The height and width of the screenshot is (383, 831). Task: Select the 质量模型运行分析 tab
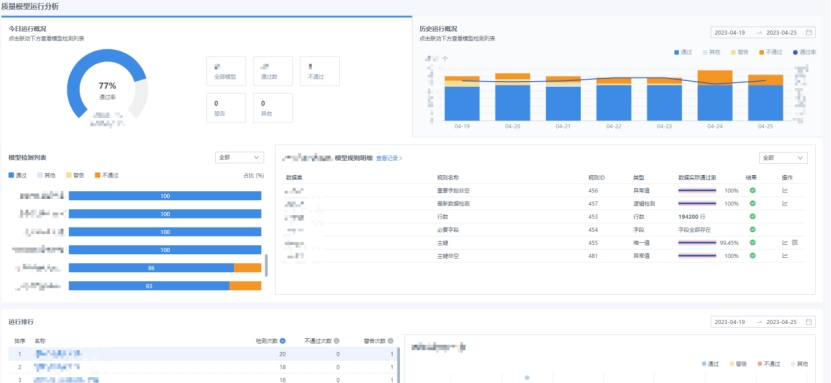click(30, 7)
